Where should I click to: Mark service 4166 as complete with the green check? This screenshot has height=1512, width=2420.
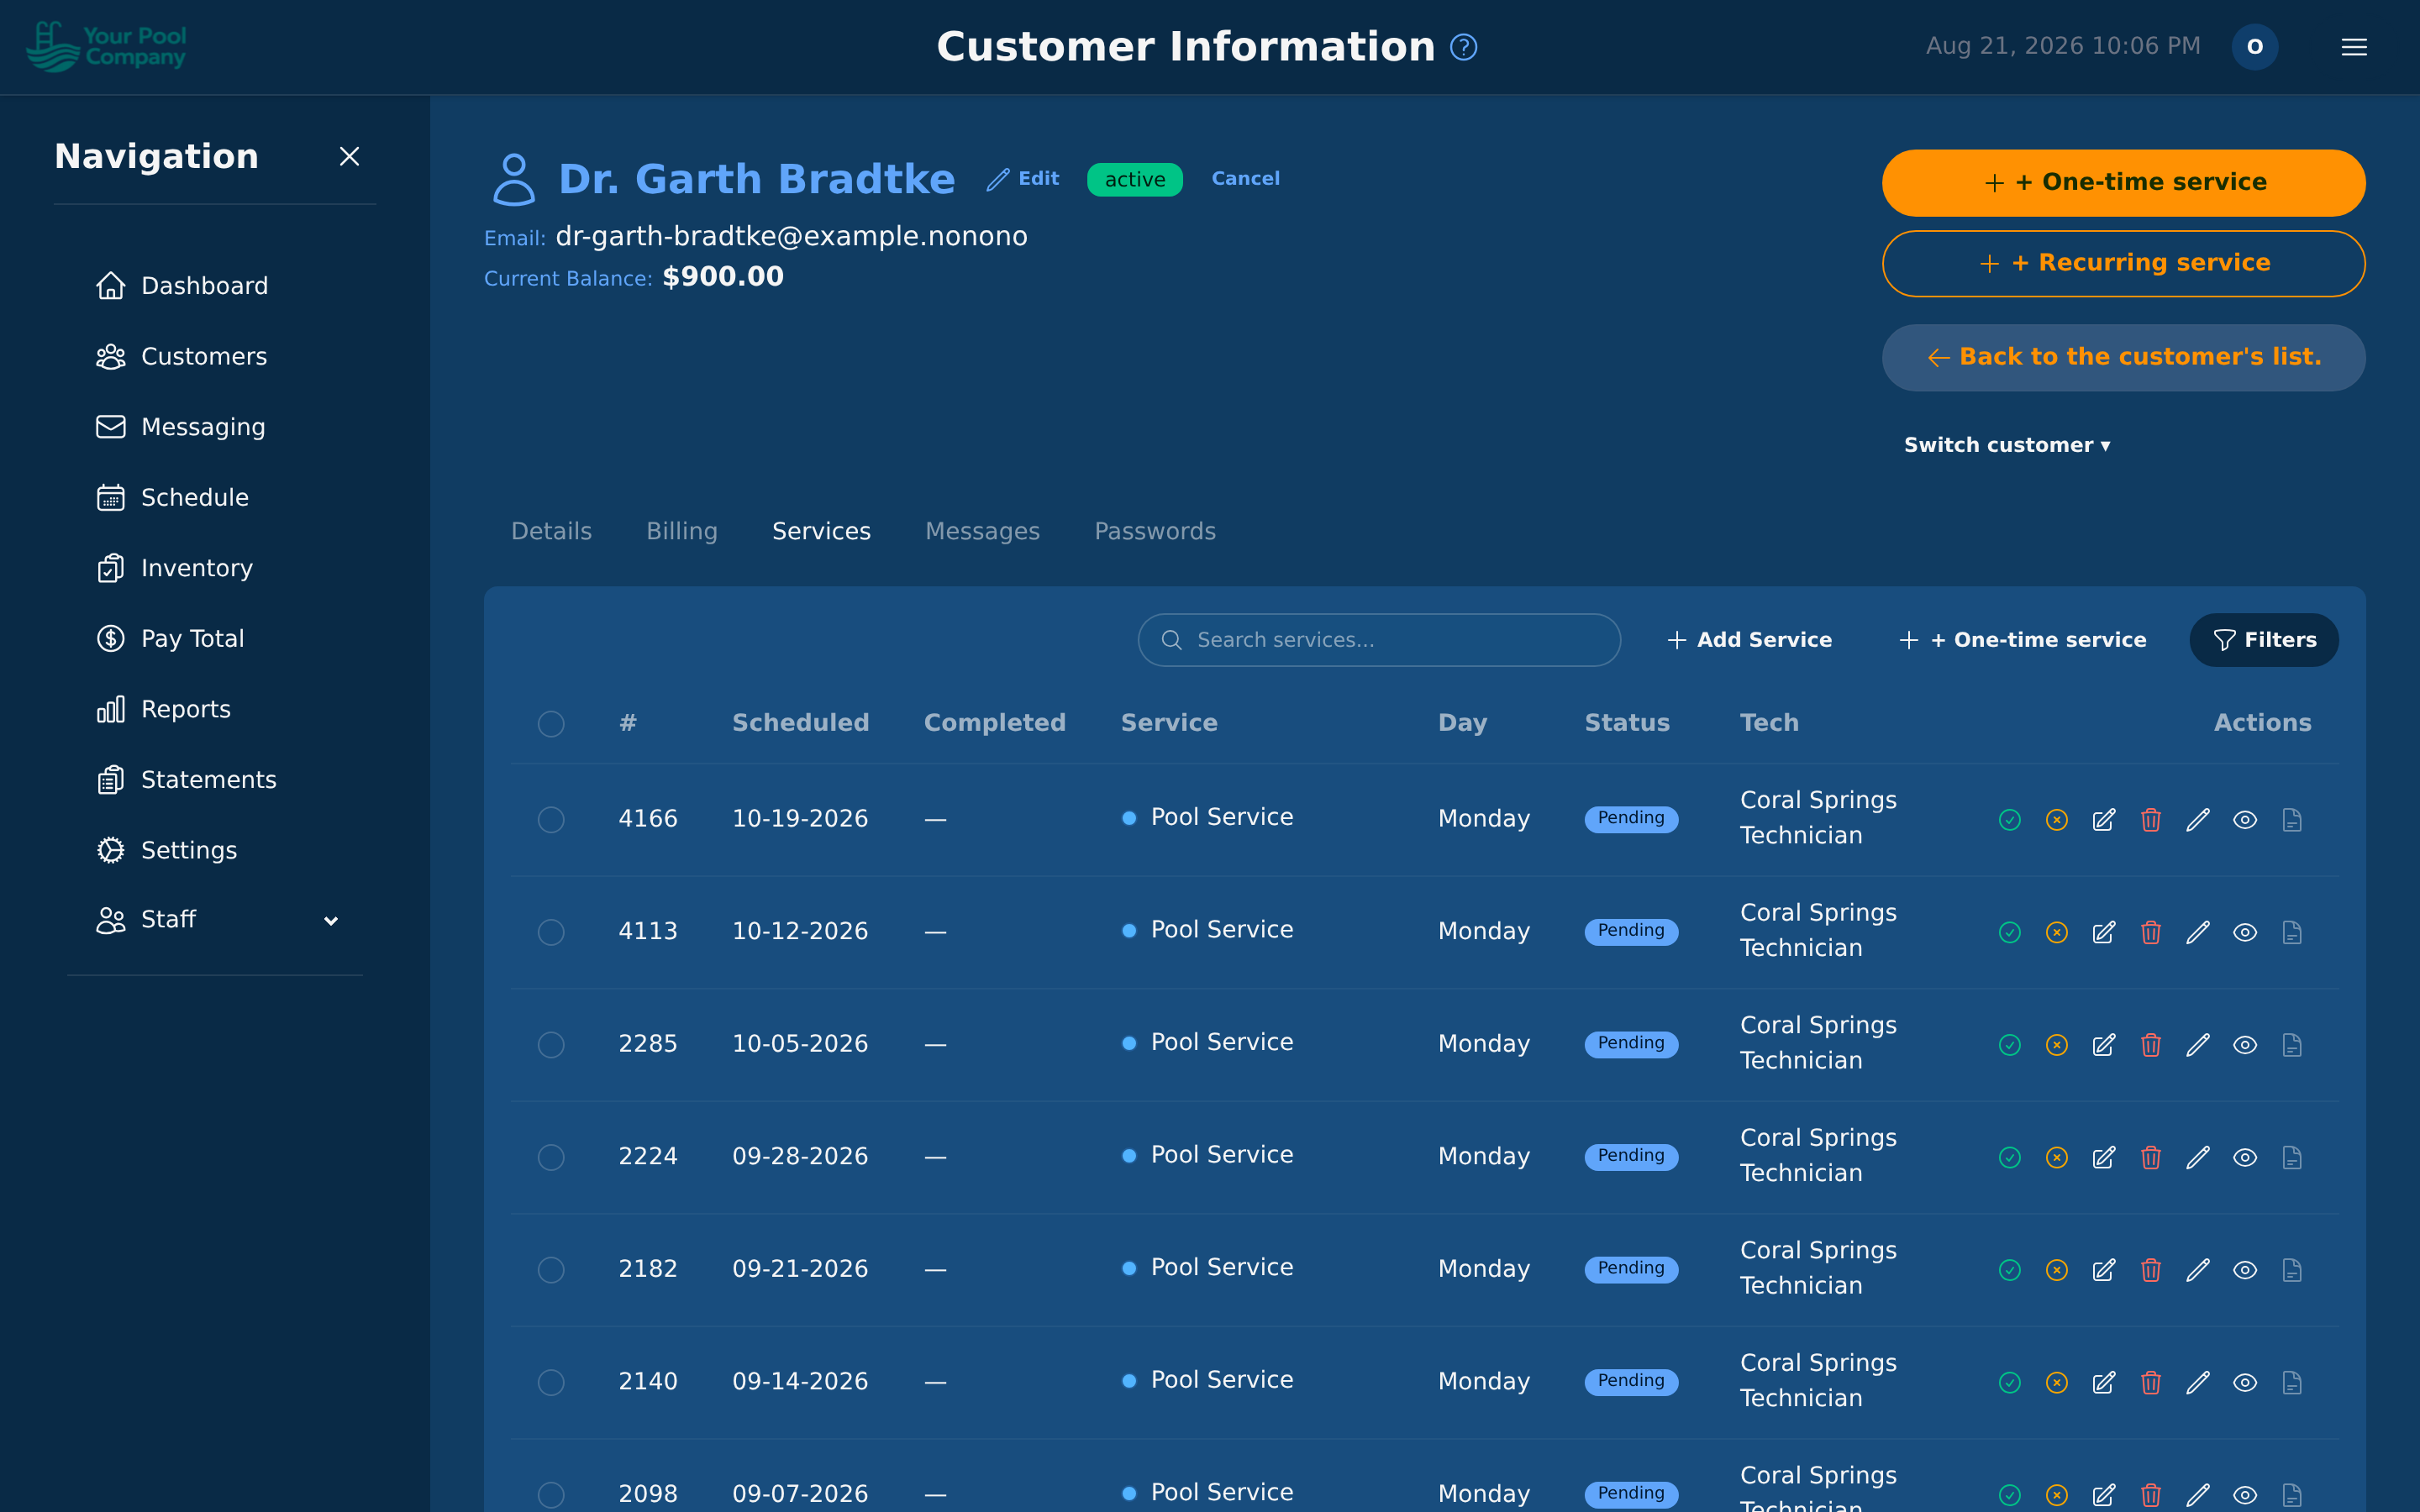pos(2009,820)
